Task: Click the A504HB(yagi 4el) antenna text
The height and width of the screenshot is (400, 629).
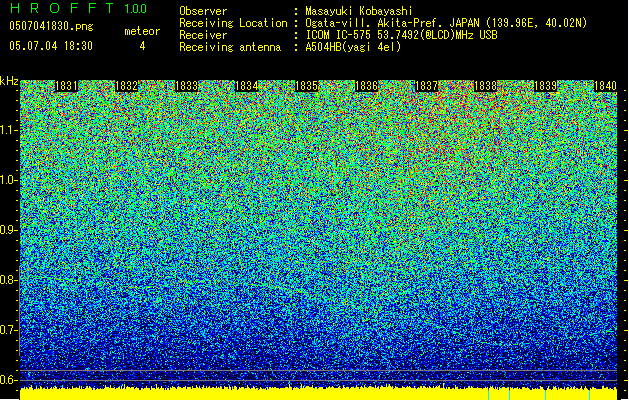Action: tap(353, 47)
